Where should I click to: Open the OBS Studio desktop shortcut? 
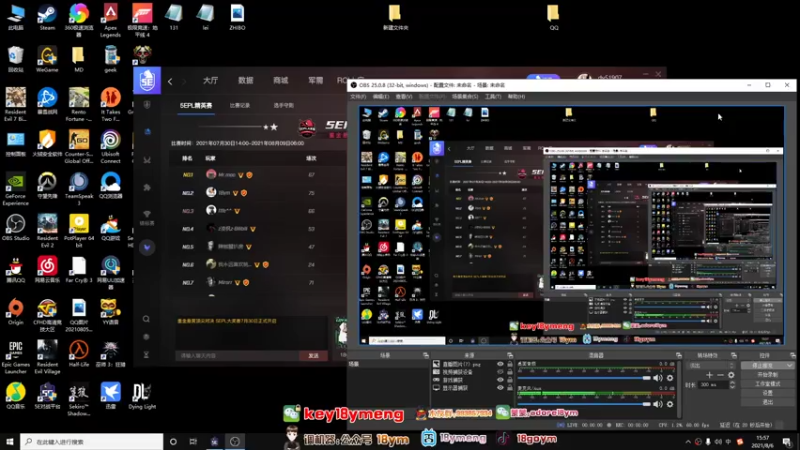[x=15, y=228]
